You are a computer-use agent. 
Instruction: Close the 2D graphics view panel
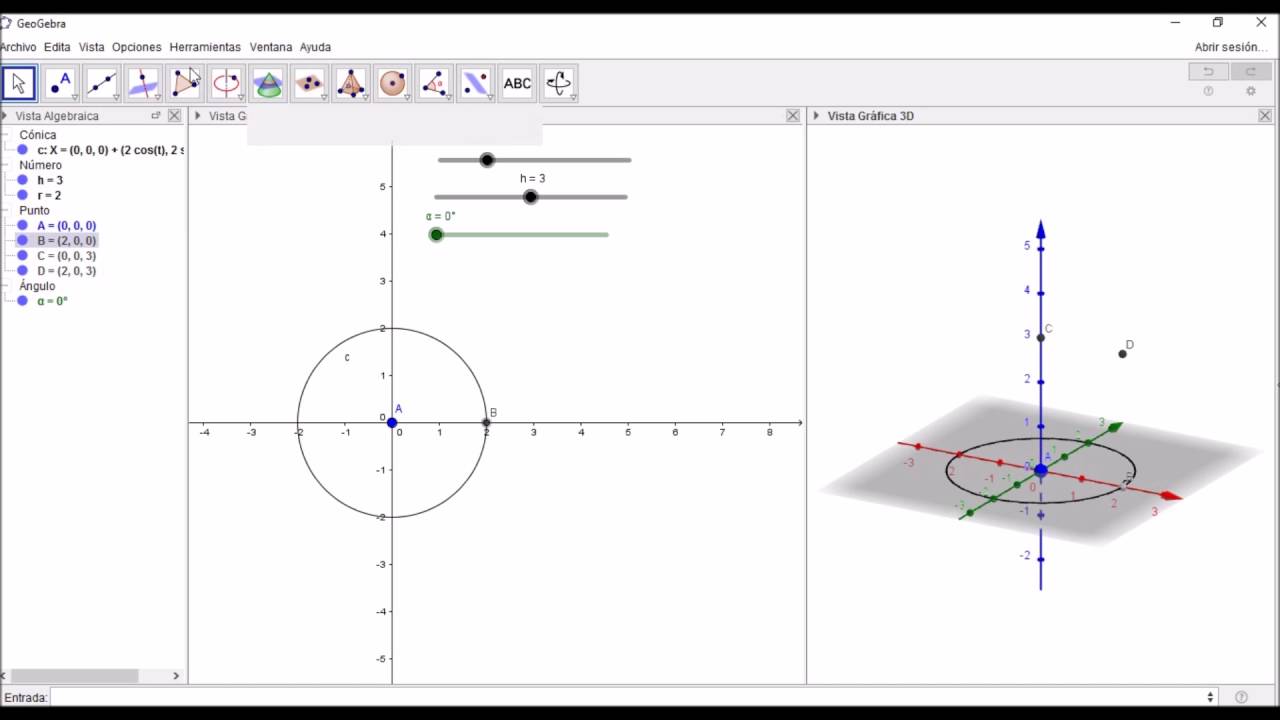tap(793, 116)
